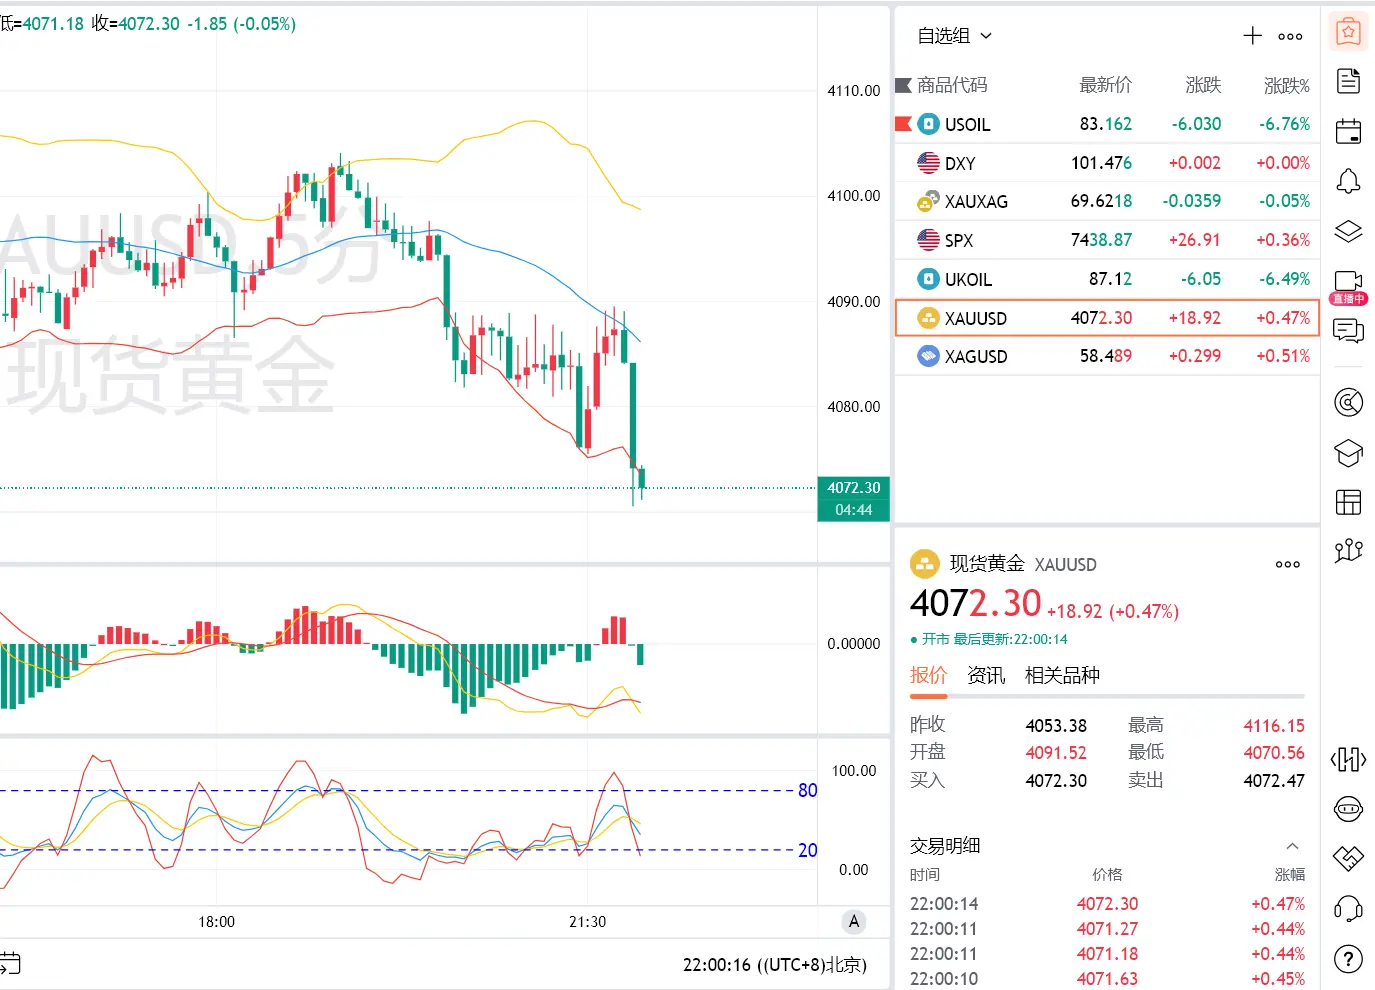
Task: Click the 卖出 price 4072.47
Action: [x=1274, y=780]
